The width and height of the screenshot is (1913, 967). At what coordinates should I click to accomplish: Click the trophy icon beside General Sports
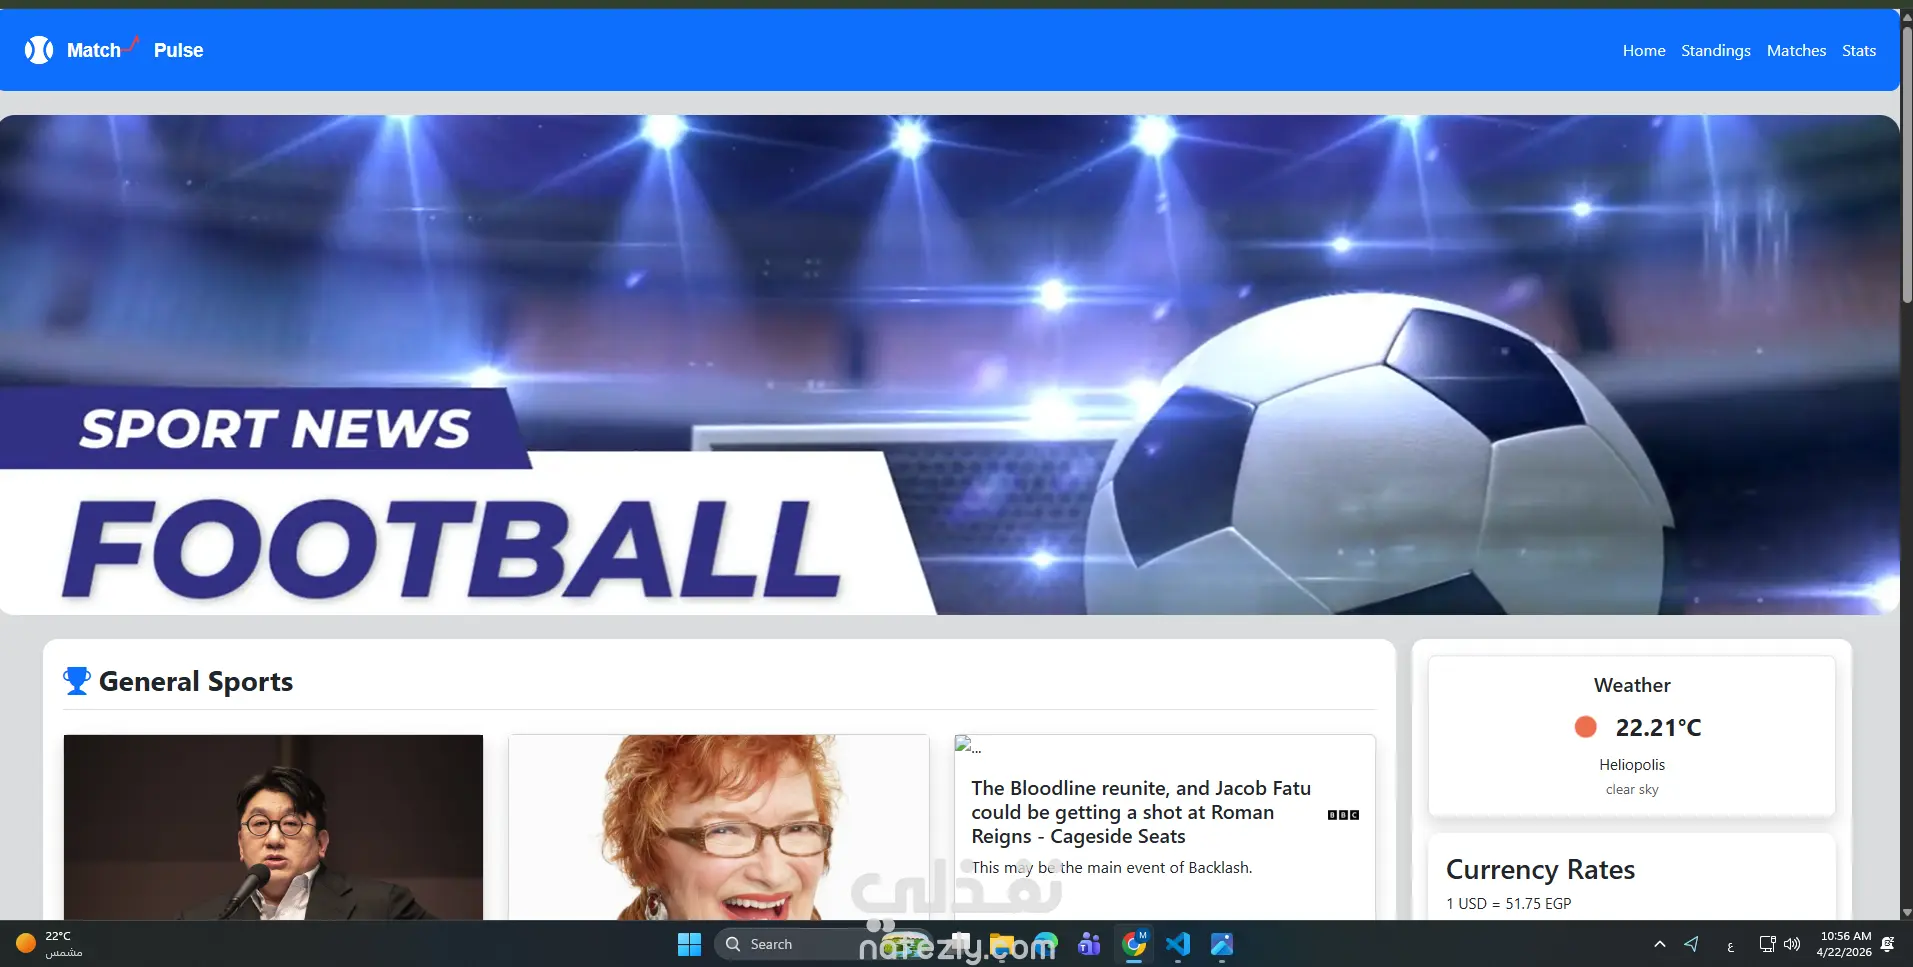(x=77, y=681)
